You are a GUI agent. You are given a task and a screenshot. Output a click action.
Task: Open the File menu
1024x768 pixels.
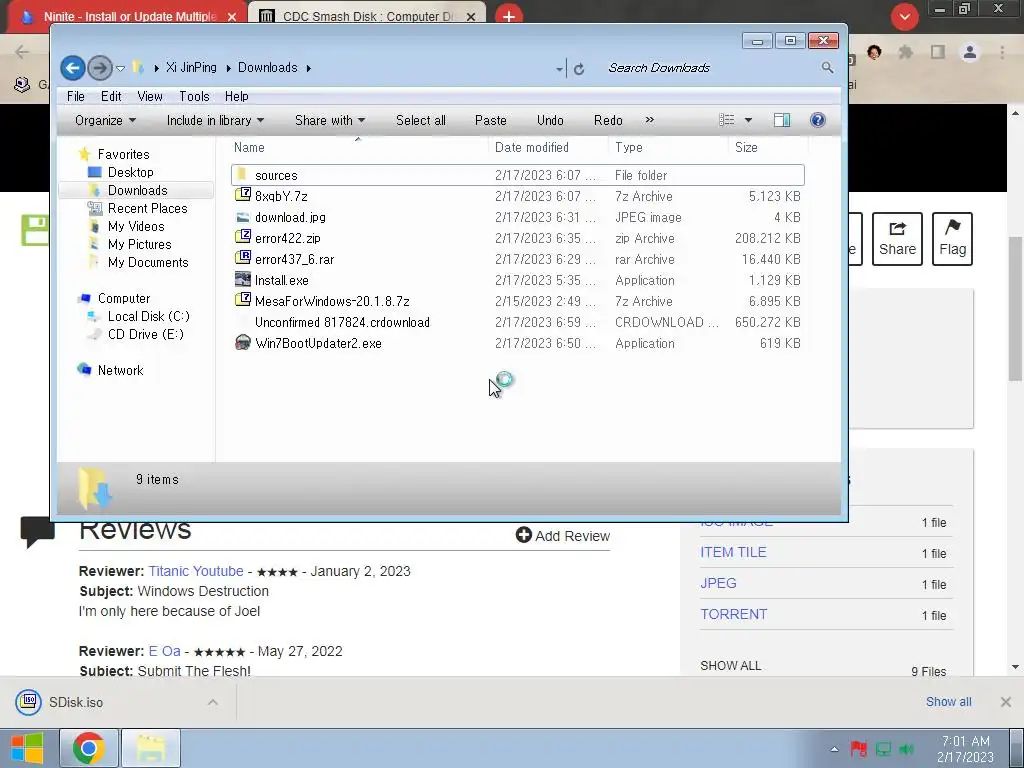(x=76, y=97)
